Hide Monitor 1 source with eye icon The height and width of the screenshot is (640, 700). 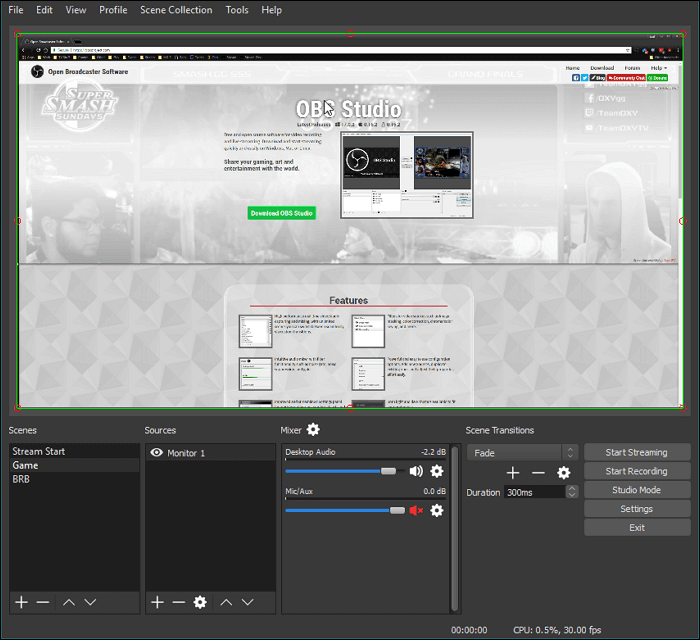pos(156,453)
